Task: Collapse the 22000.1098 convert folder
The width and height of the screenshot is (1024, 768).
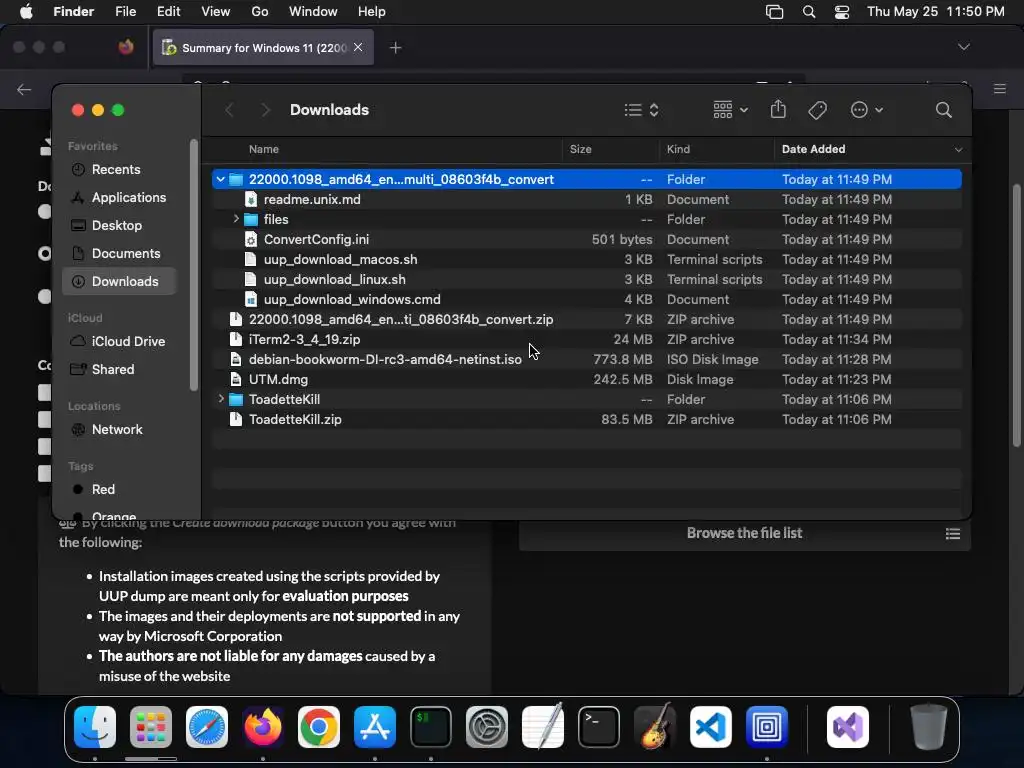Action: (x=220, y=179)
